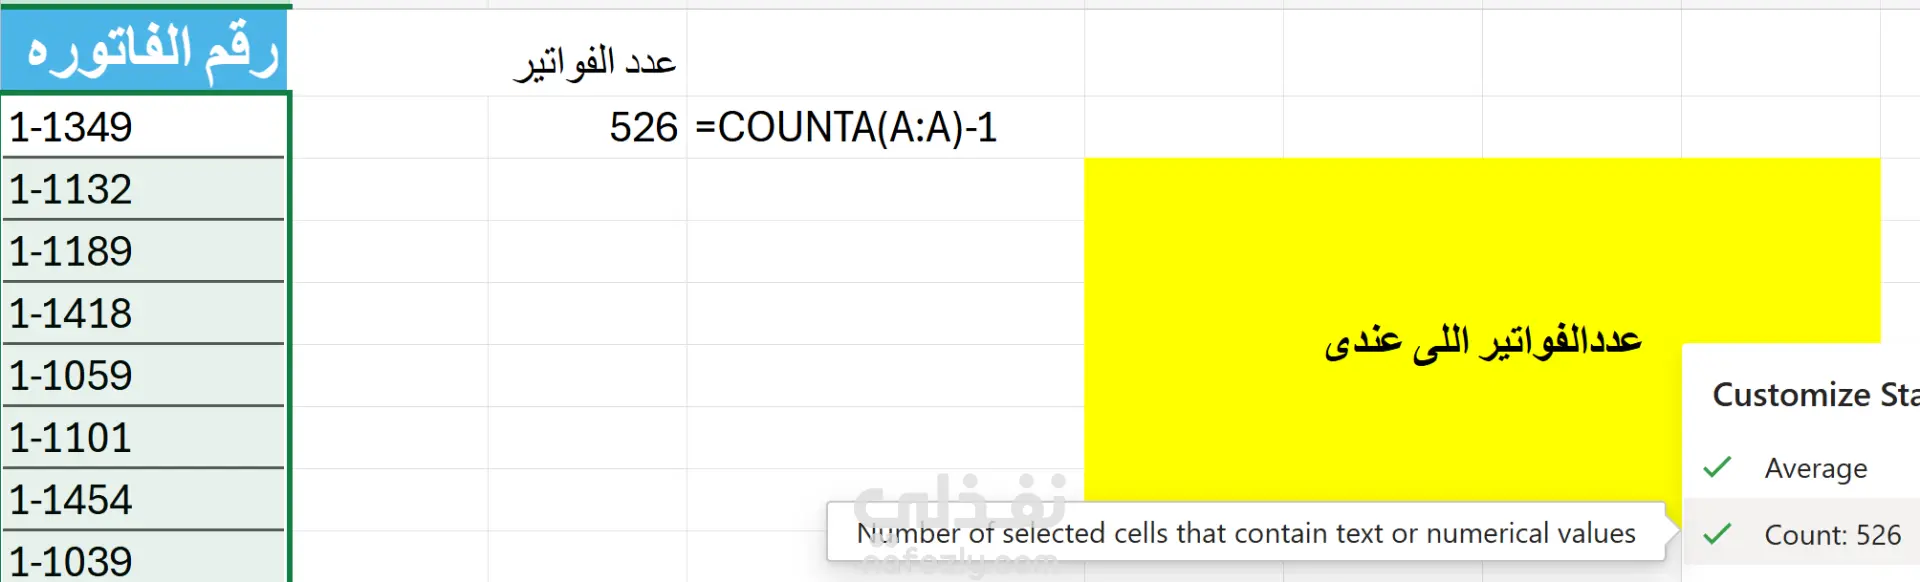
Task: Click the =COUNTA(A:A)-1 formula text cell
Action: click(x=846, y=127)
